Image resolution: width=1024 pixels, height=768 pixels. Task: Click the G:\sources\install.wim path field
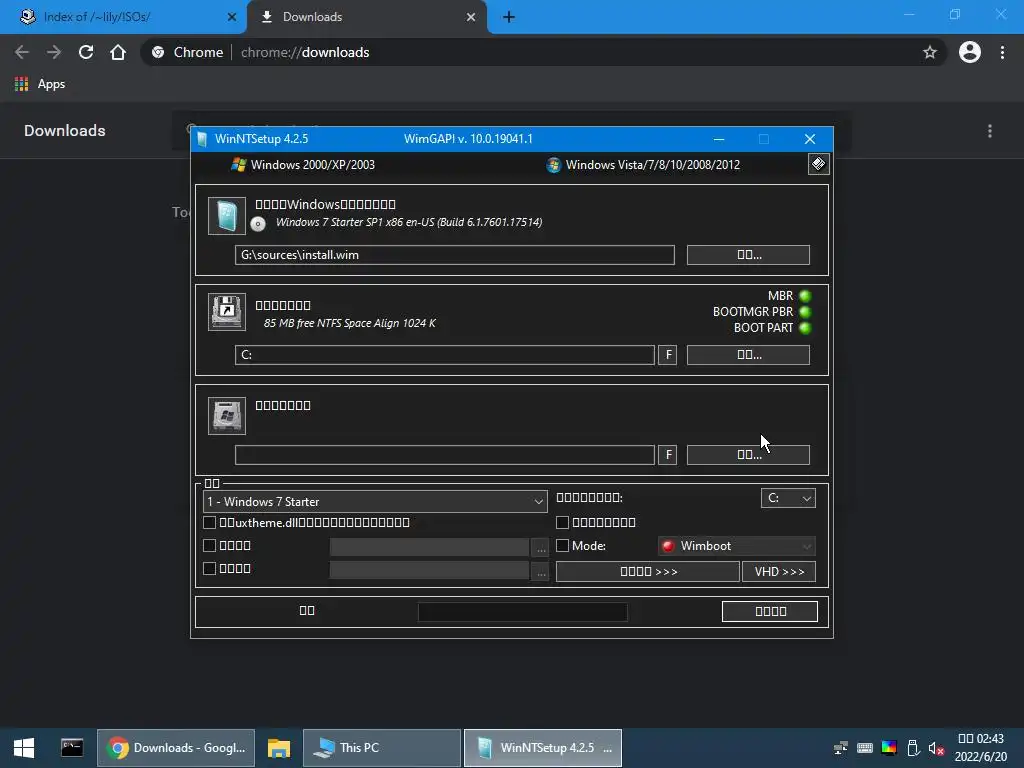(455, 255)
